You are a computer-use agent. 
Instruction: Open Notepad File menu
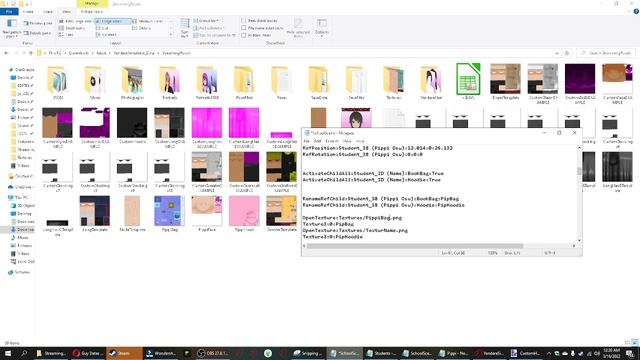307,141
